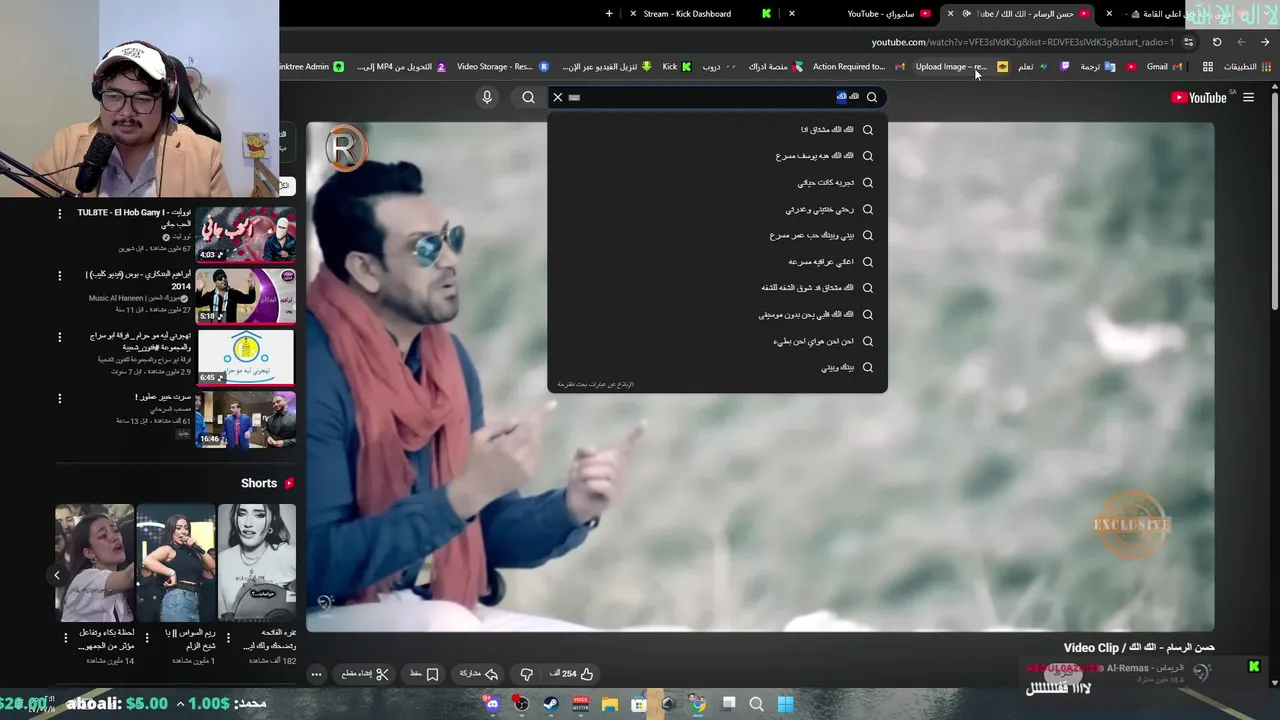
Task: Open Google Chrome from the taskbar
Action: pos(698,704)
